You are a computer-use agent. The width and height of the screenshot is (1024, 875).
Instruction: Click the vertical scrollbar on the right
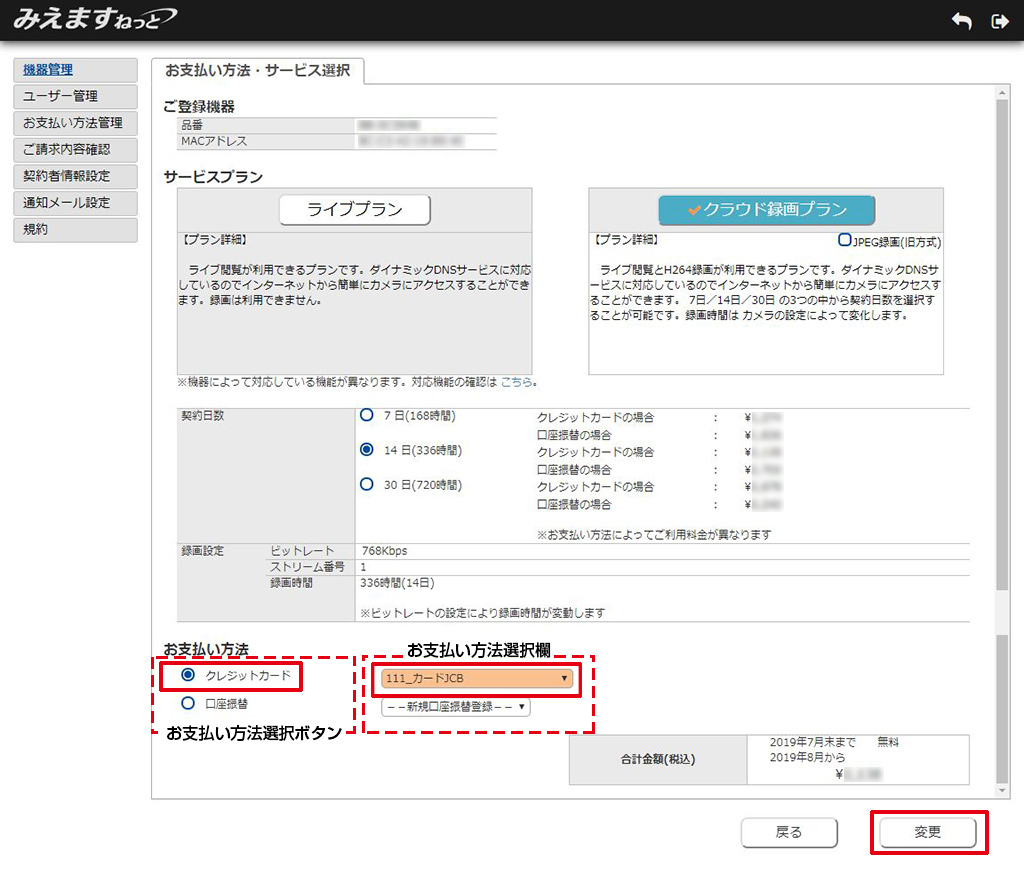1002,400
